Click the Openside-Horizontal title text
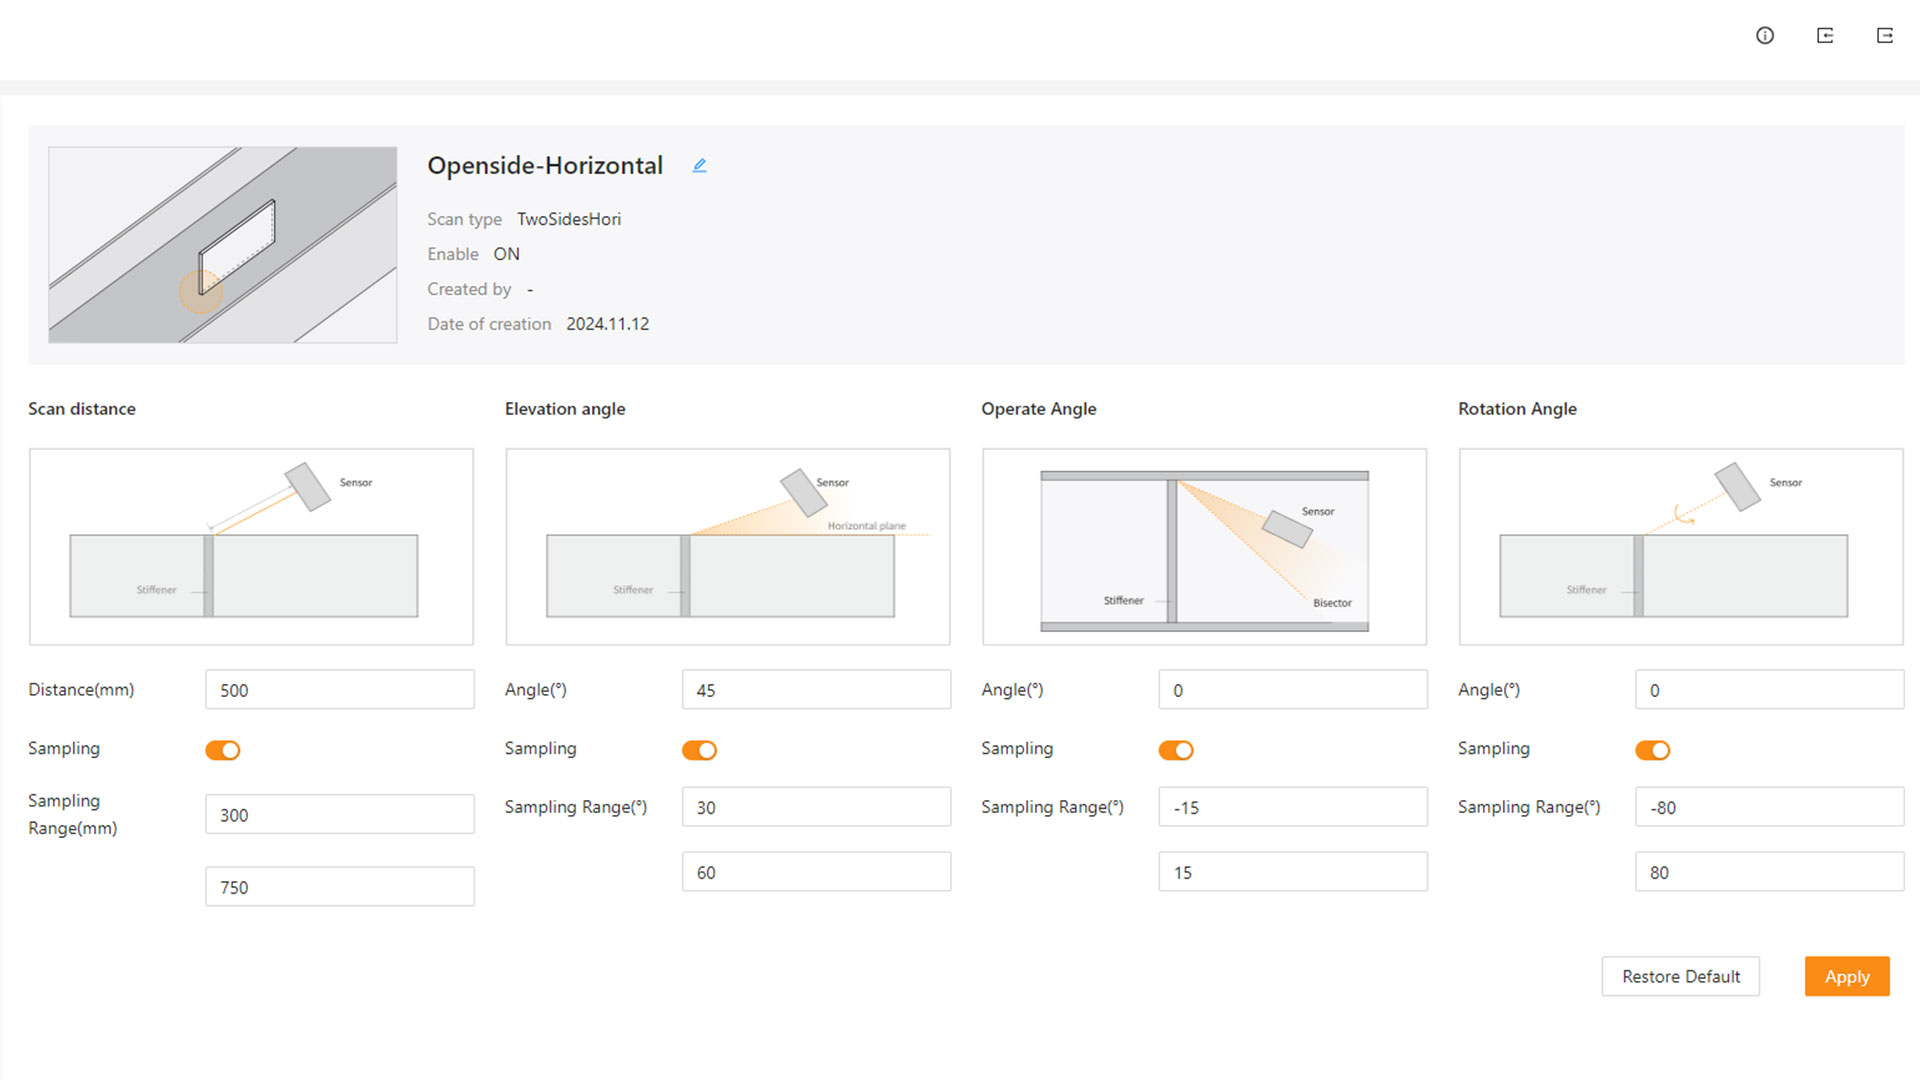The width and height of the screenshot is (1920, 1080). (545, 166)
